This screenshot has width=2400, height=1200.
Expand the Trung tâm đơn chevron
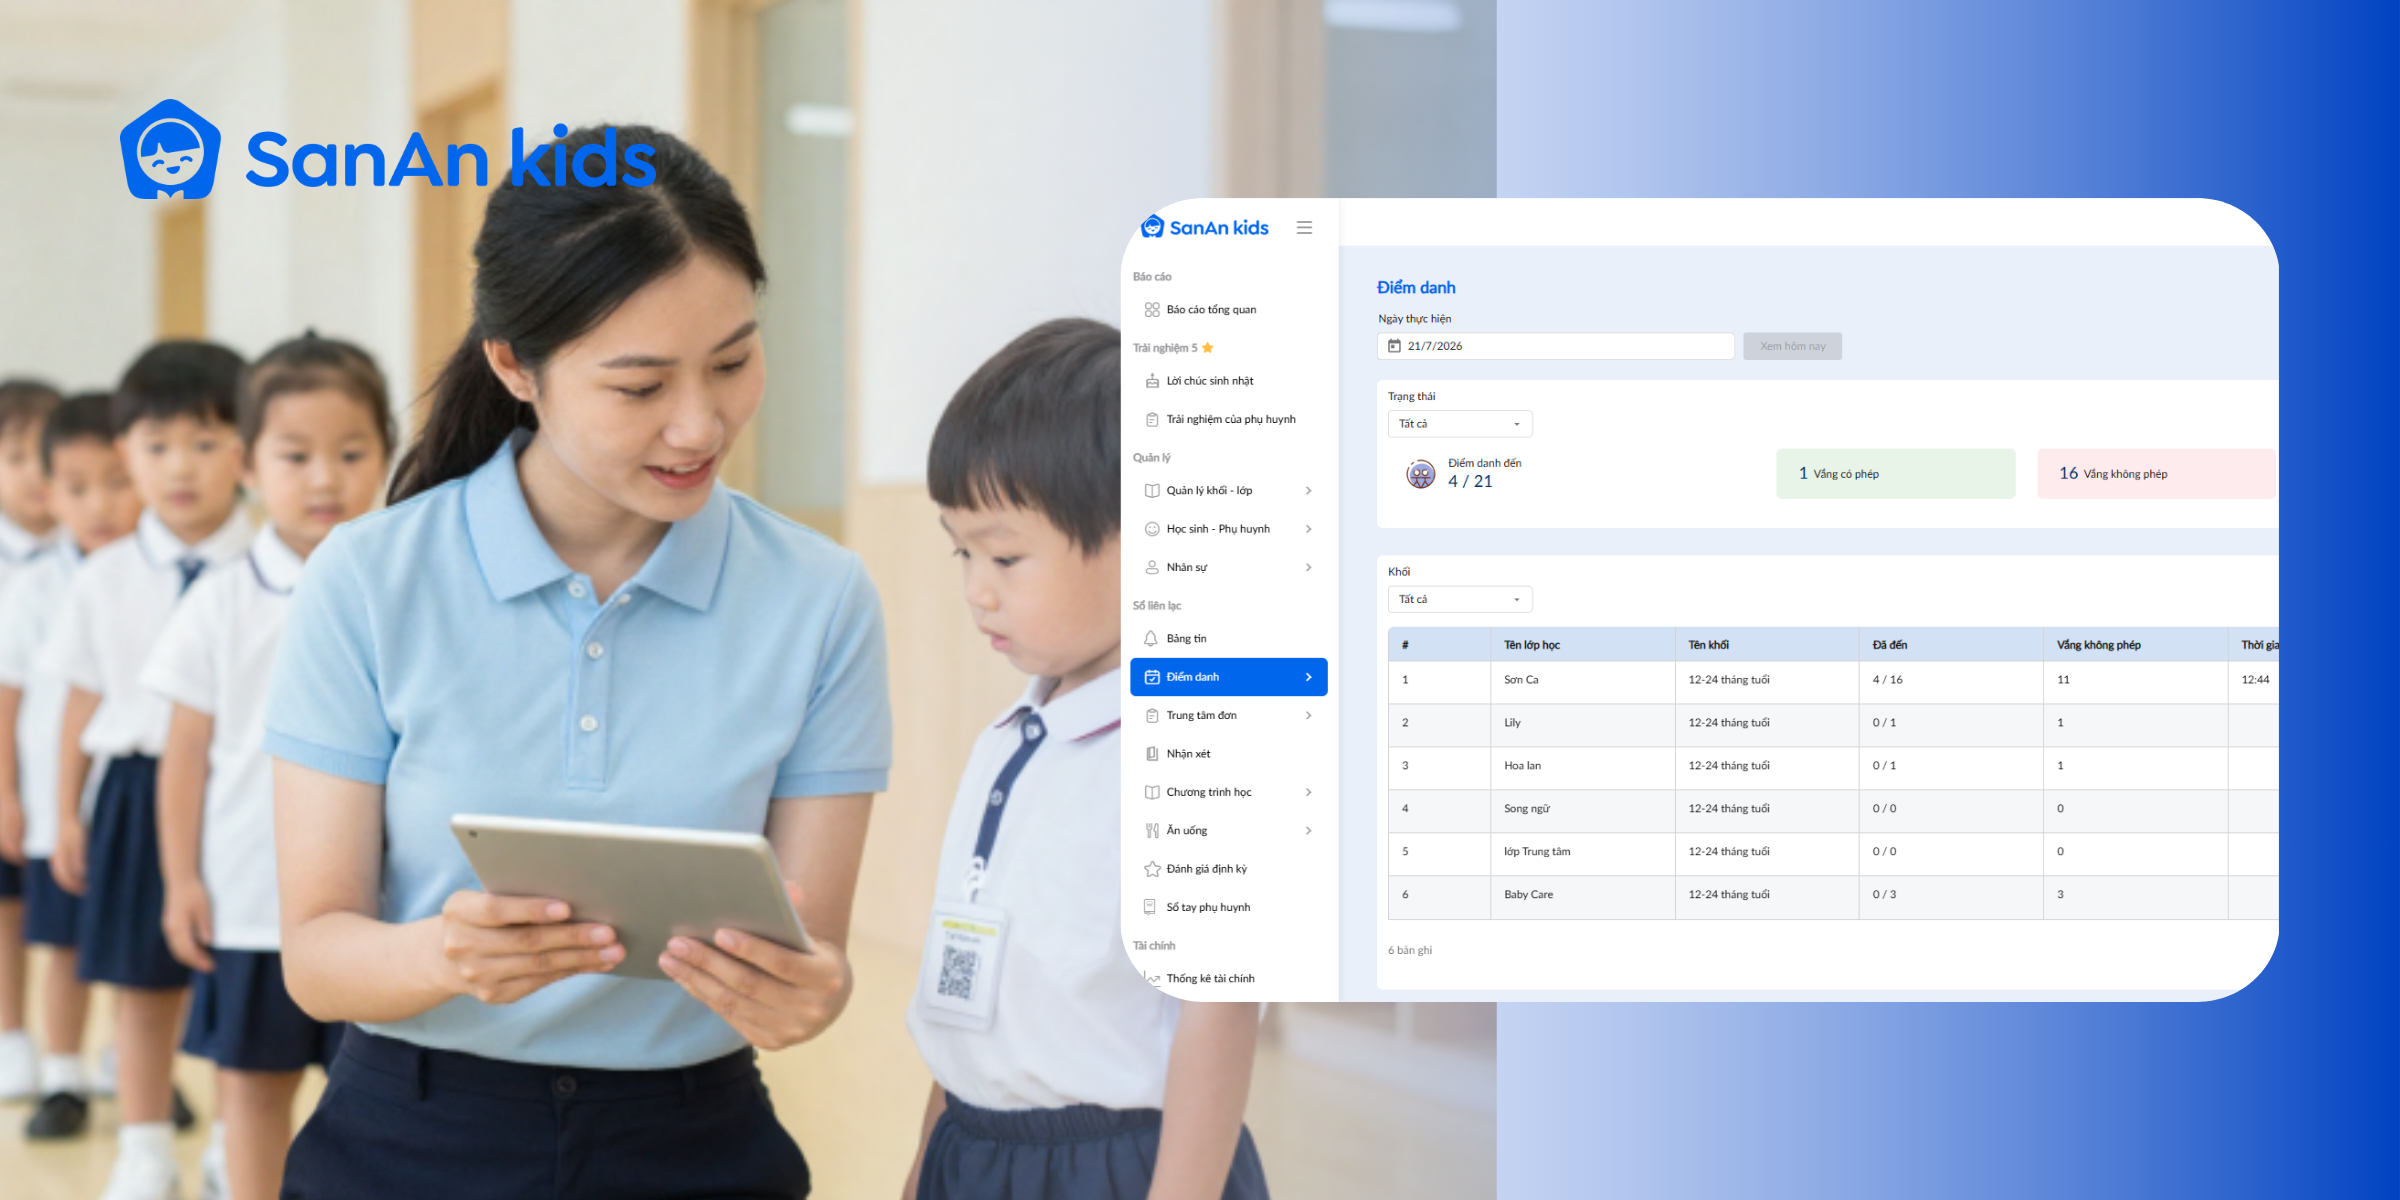click(1308, 716)
